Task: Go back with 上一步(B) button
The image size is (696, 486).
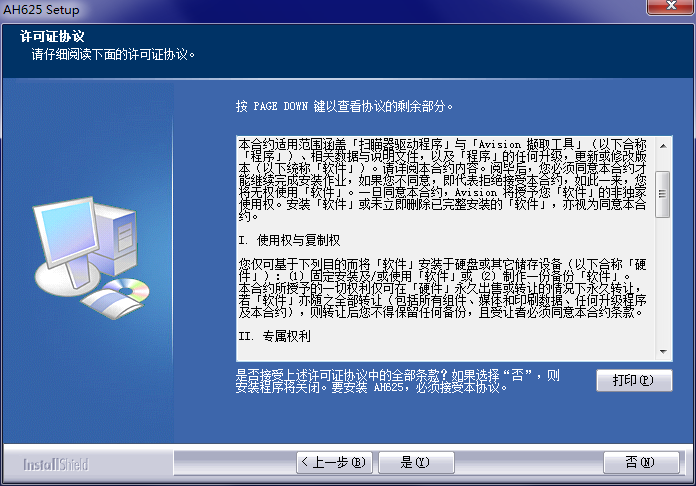Action: coord(334,462)
